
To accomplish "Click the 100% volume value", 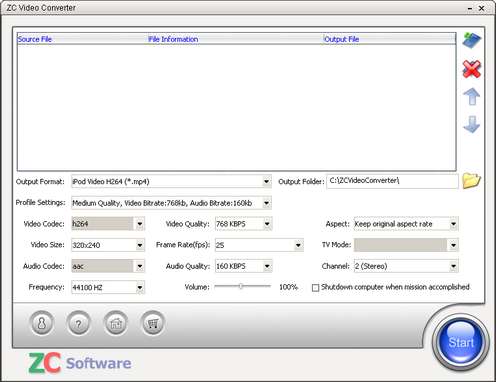I will 288,287.
